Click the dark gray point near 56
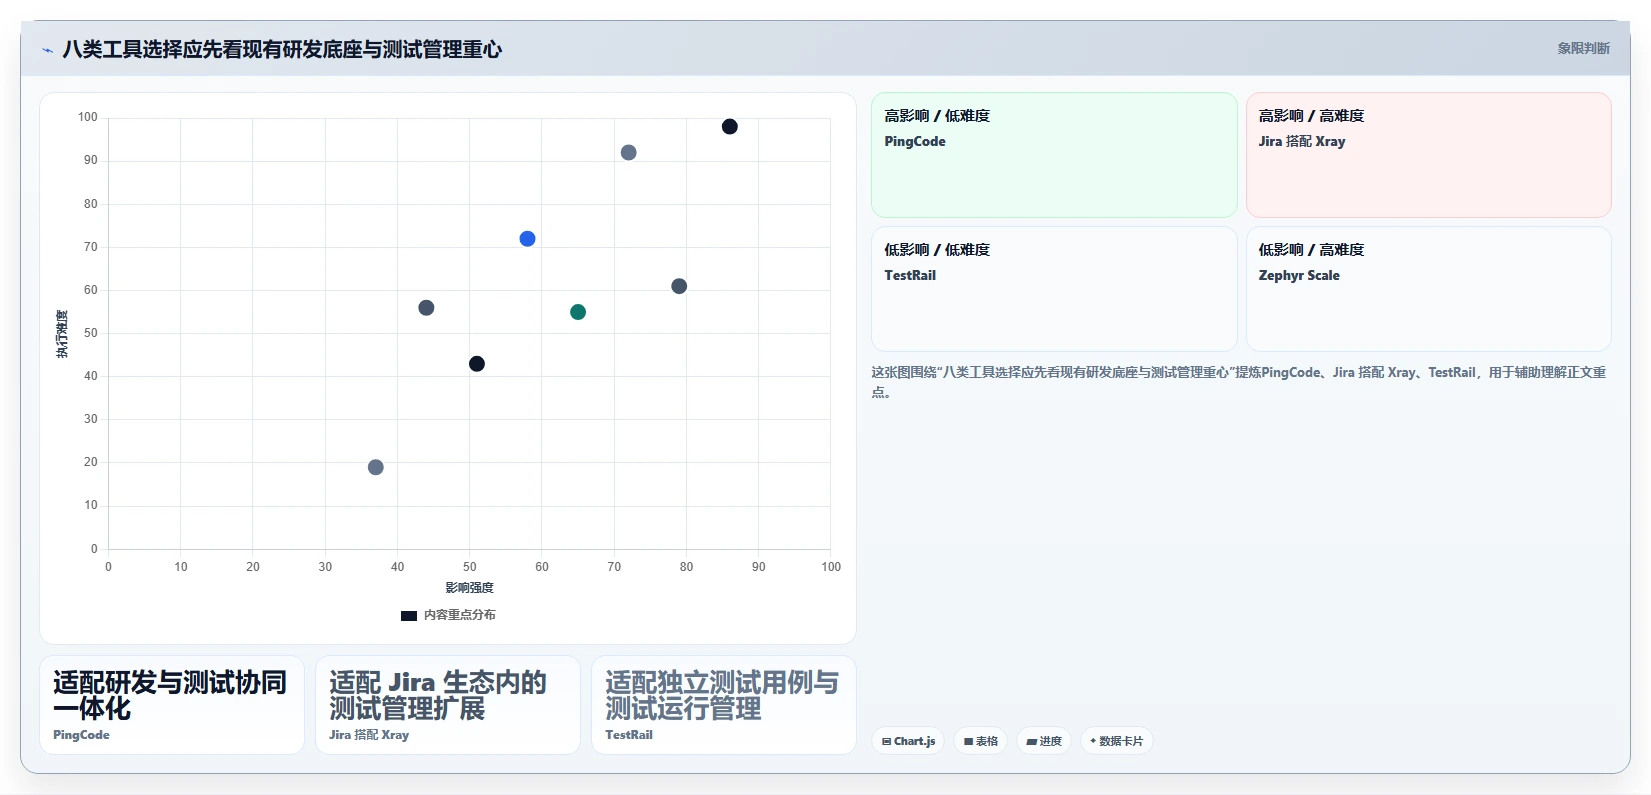Image resolution: width=1651 pixels, height=795 pixels. (x=426, y=308)
